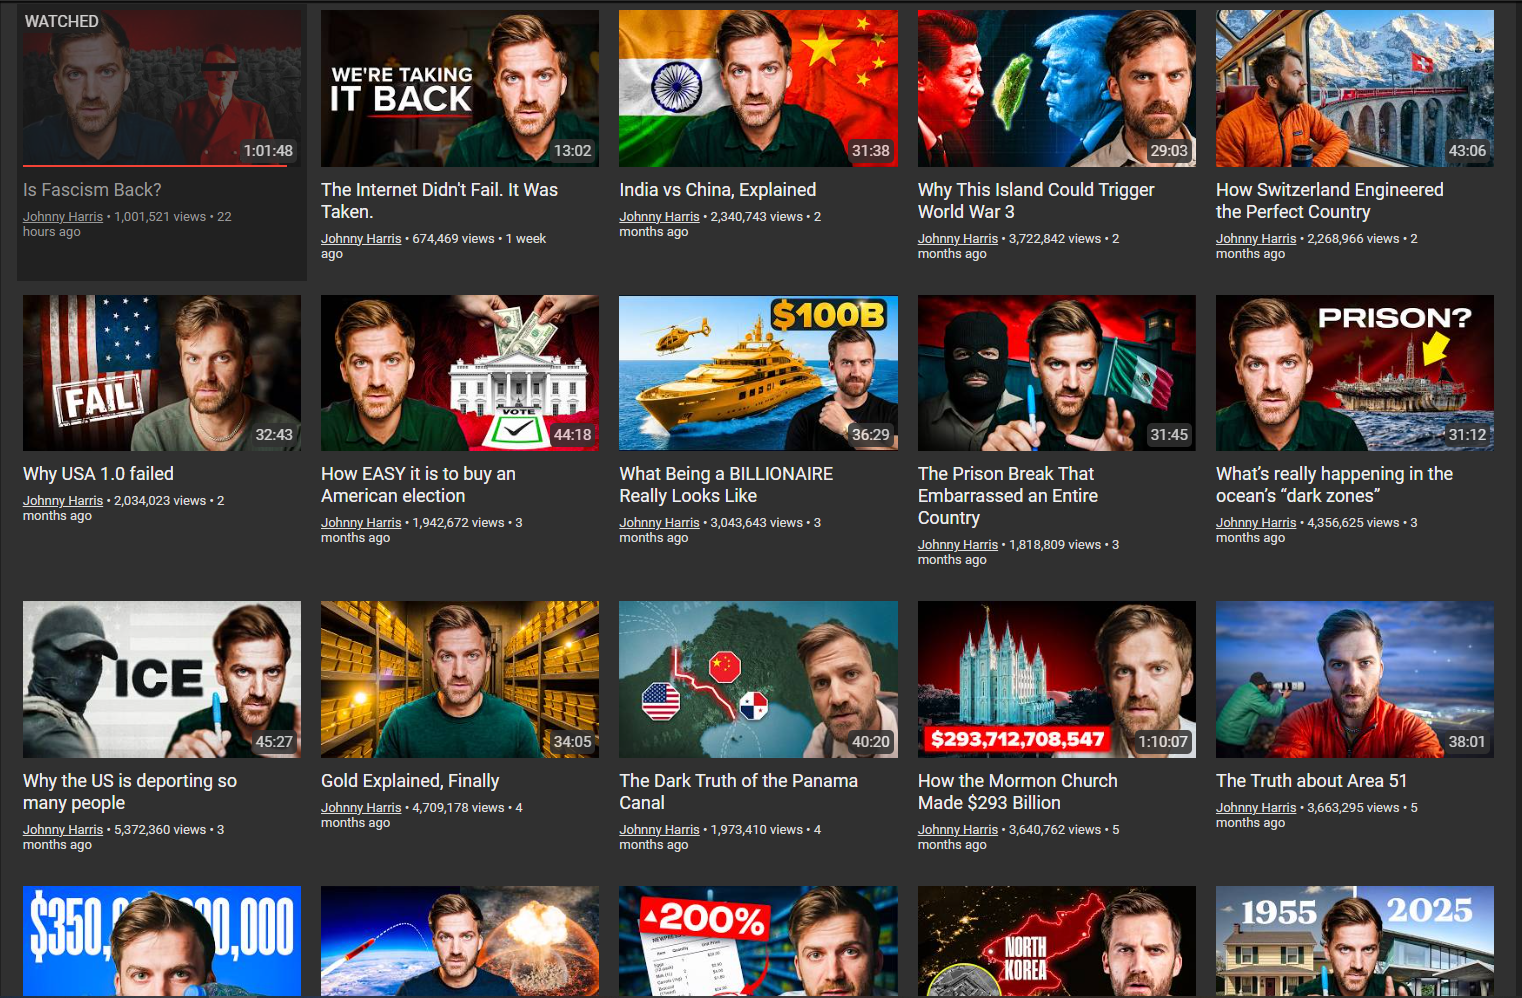
Task: Open the Area 51 photographer thumbnail
Action: pyautogui.click(x=1355, y=679)
